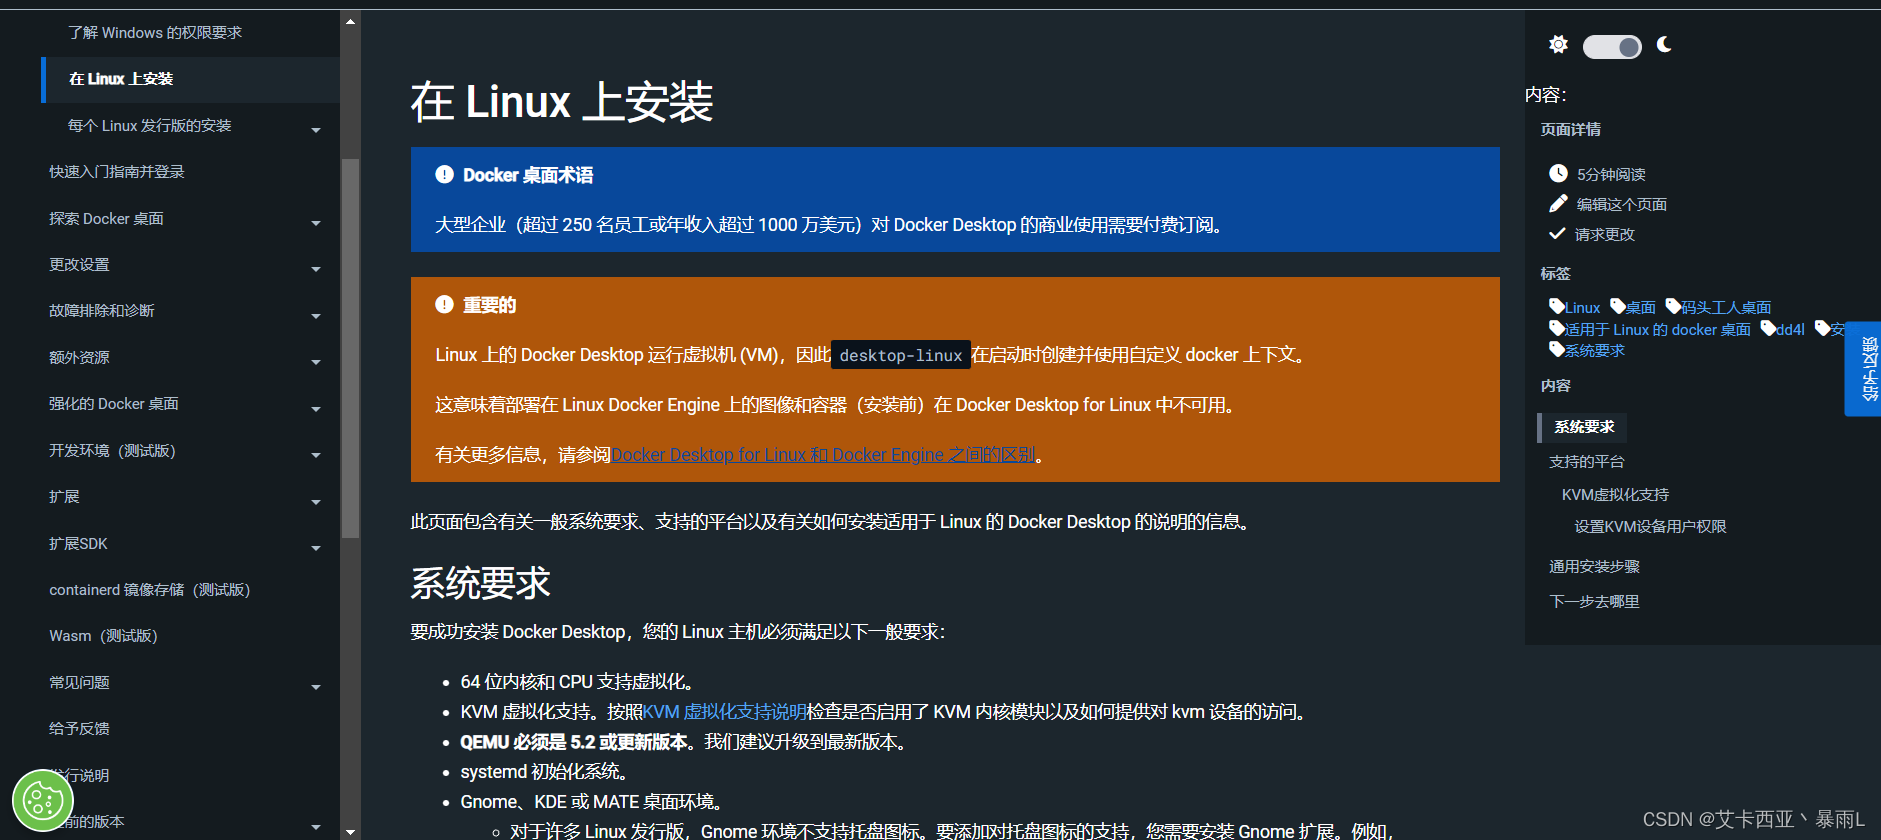Click the 系统要求 tag link
This screenshot has width=1881, height=840.
coord(1595,350)
